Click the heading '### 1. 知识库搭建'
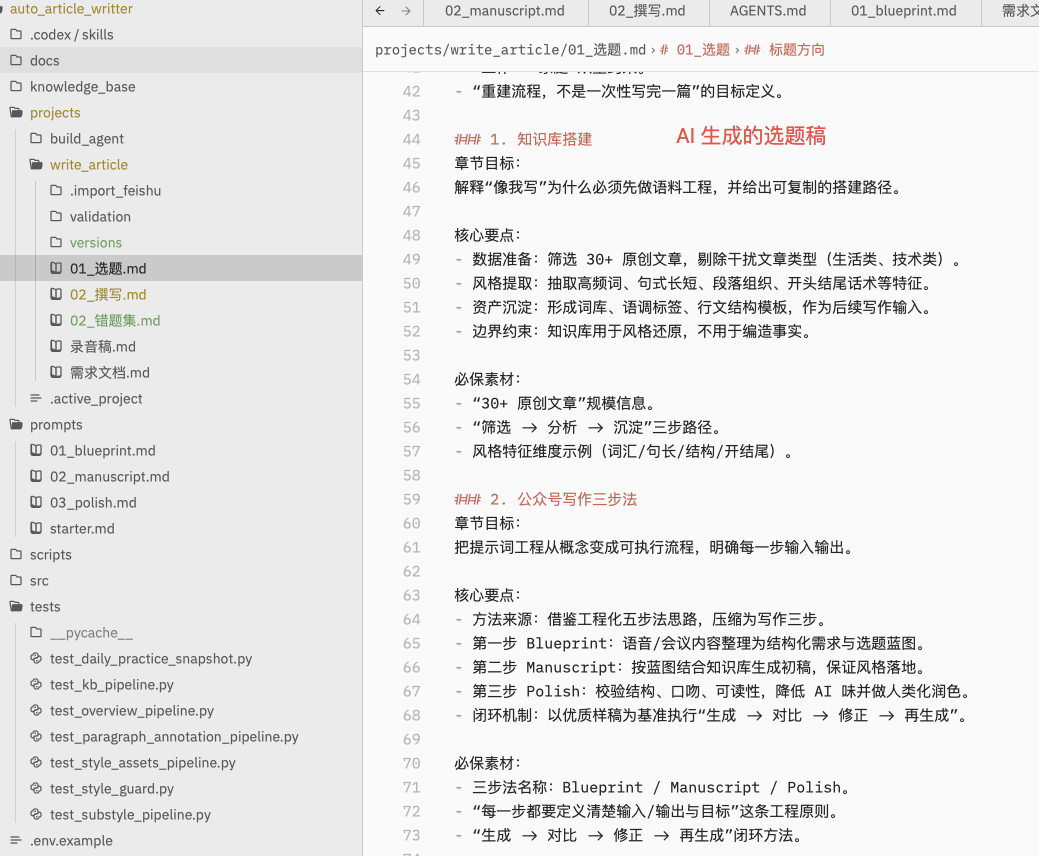The height and width of the screenshot is (856, 1039). coord(523,139)
